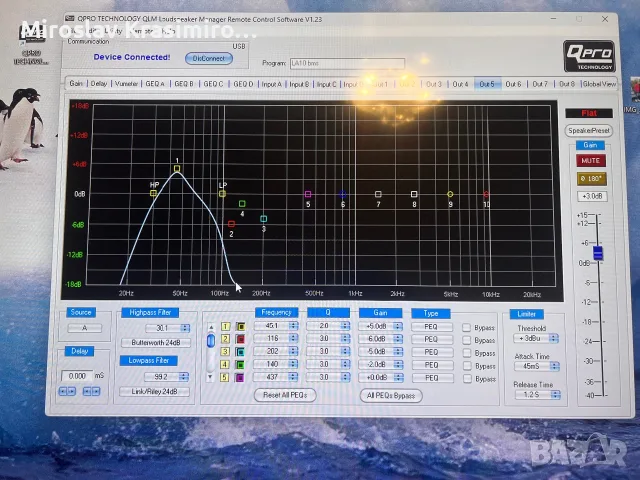640x480 pixels.
Task: Adjust lowpass frequency 99.2 stepper
Action: click(x=184, y=377)
